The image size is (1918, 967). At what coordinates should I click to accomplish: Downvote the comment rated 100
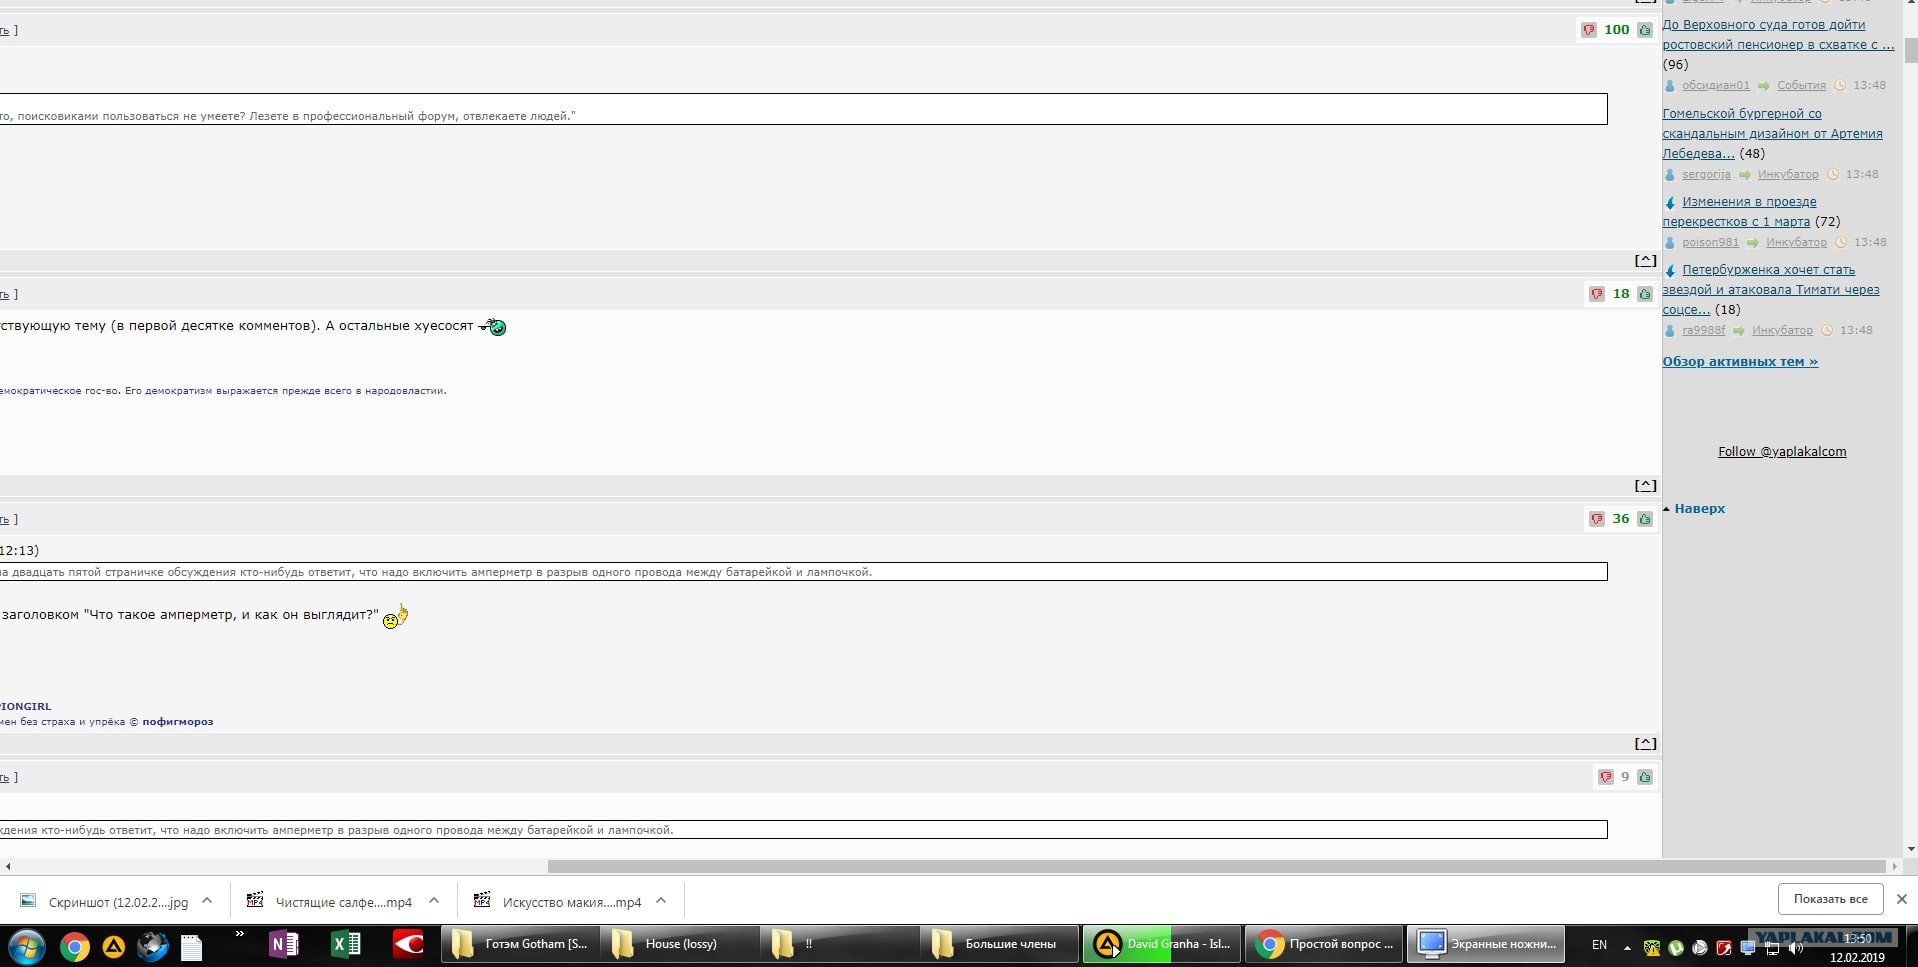pos(1588,30)
